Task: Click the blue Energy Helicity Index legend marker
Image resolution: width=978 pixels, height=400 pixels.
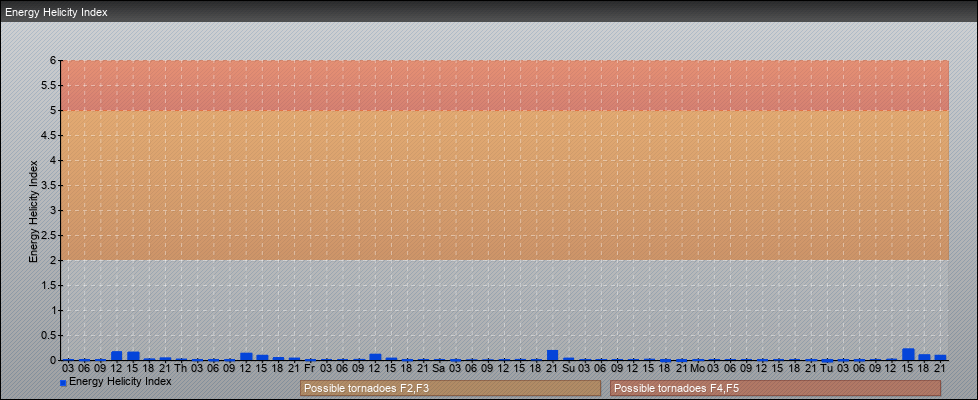Action: tap(63, 383)
